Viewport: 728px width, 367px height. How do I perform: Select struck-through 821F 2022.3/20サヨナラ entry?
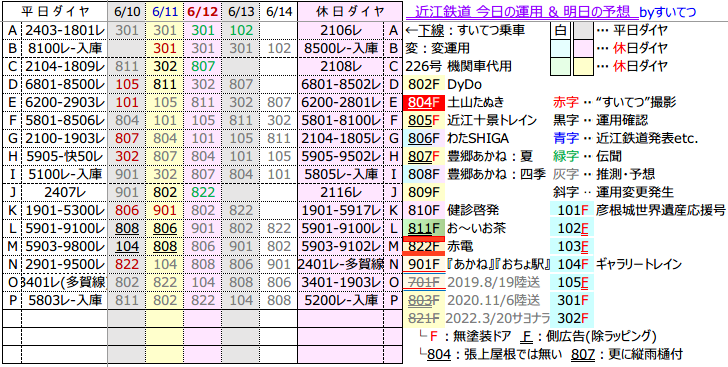point(477,318)
